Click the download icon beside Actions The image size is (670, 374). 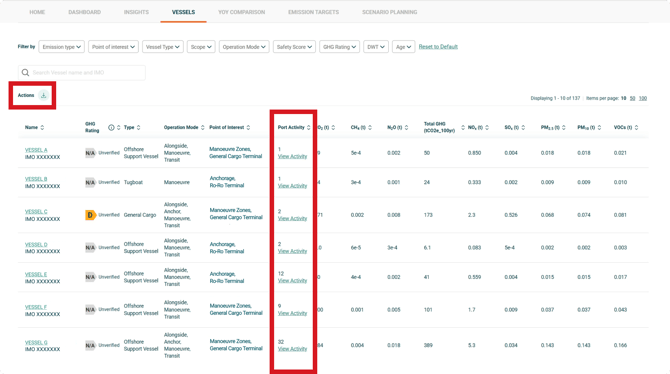pyautogui.click(x=44, y=95)
